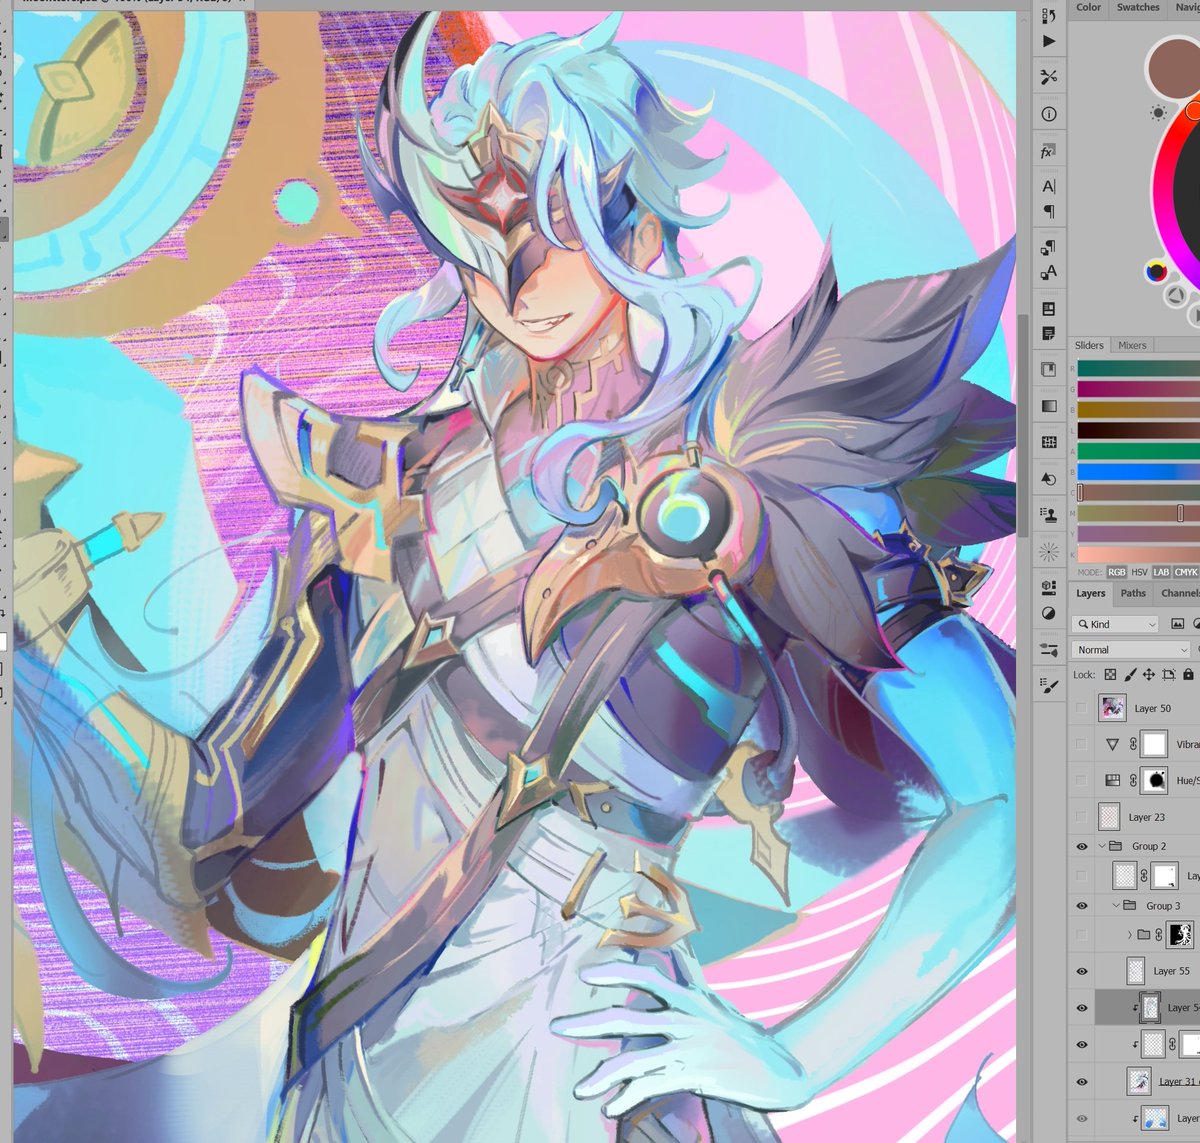The image size is (1200, 1143).
Task: Show Layer 50 via its visibility box
Action: click(x=1081, y=708)
